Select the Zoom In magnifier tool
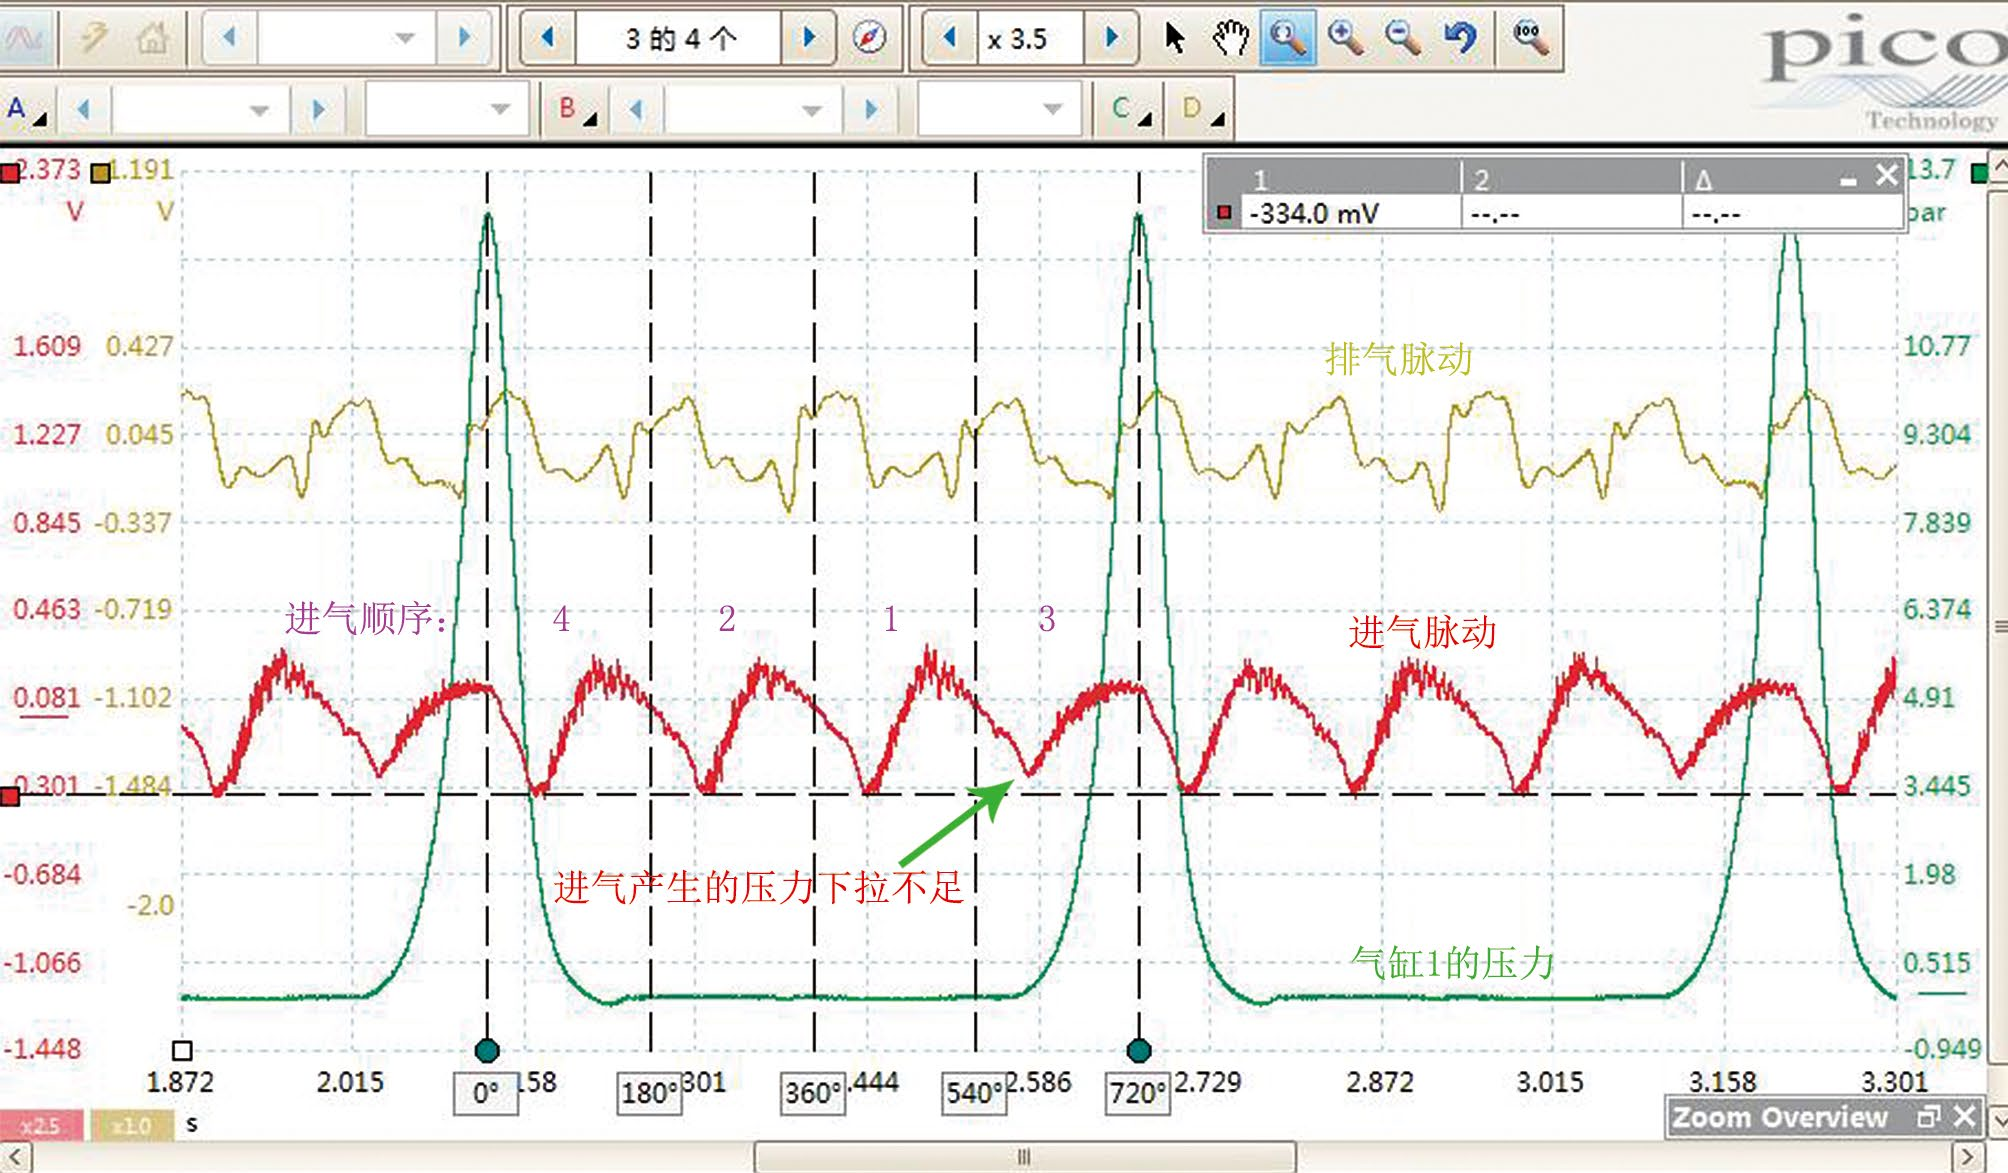 [x=1346, y=38]
